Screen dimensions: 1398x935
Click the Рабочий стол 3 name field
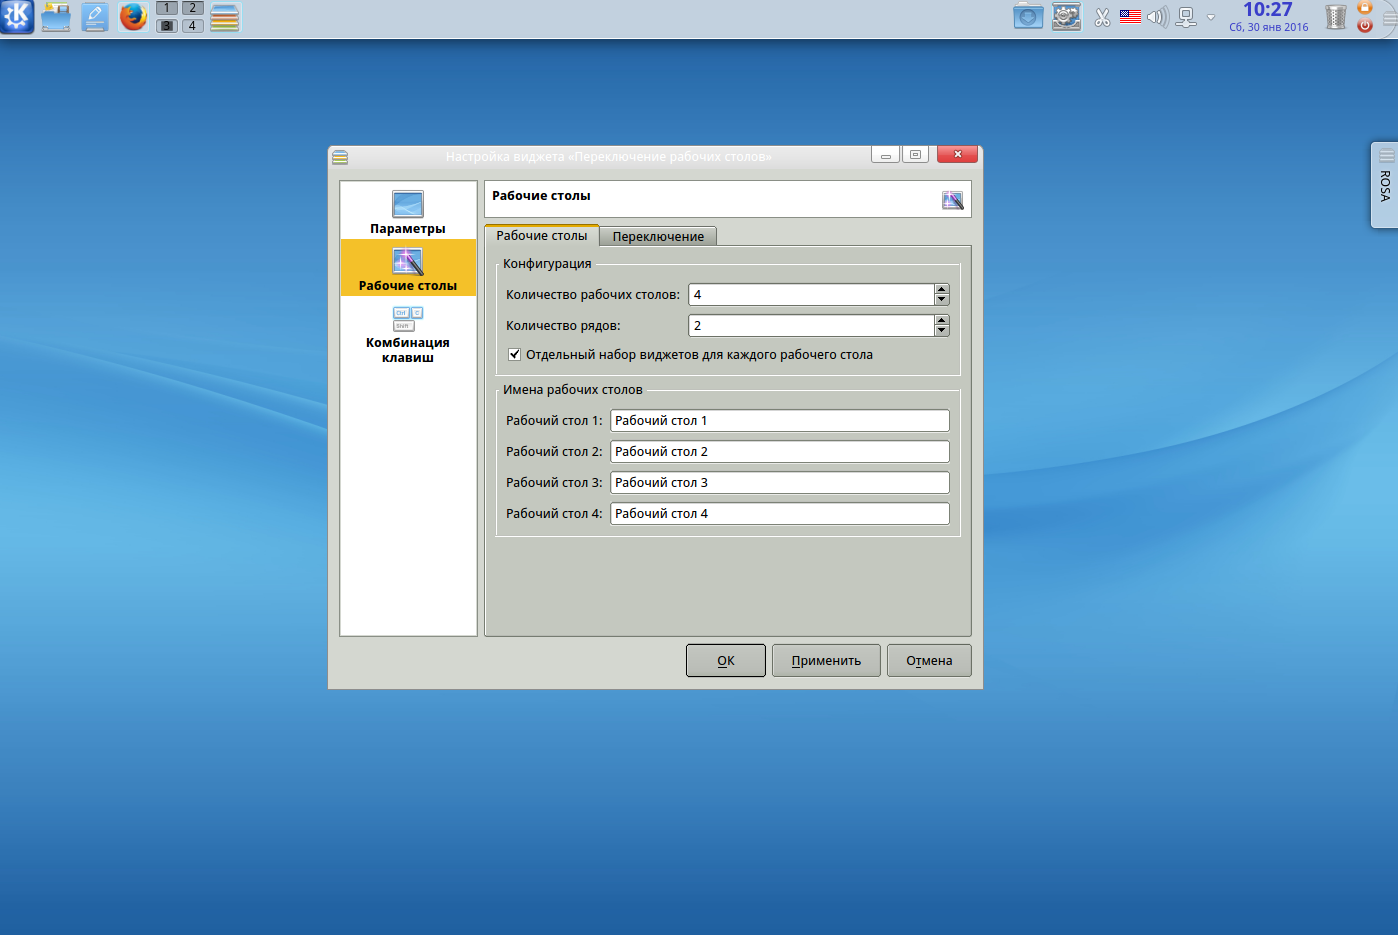coord(779,483)
